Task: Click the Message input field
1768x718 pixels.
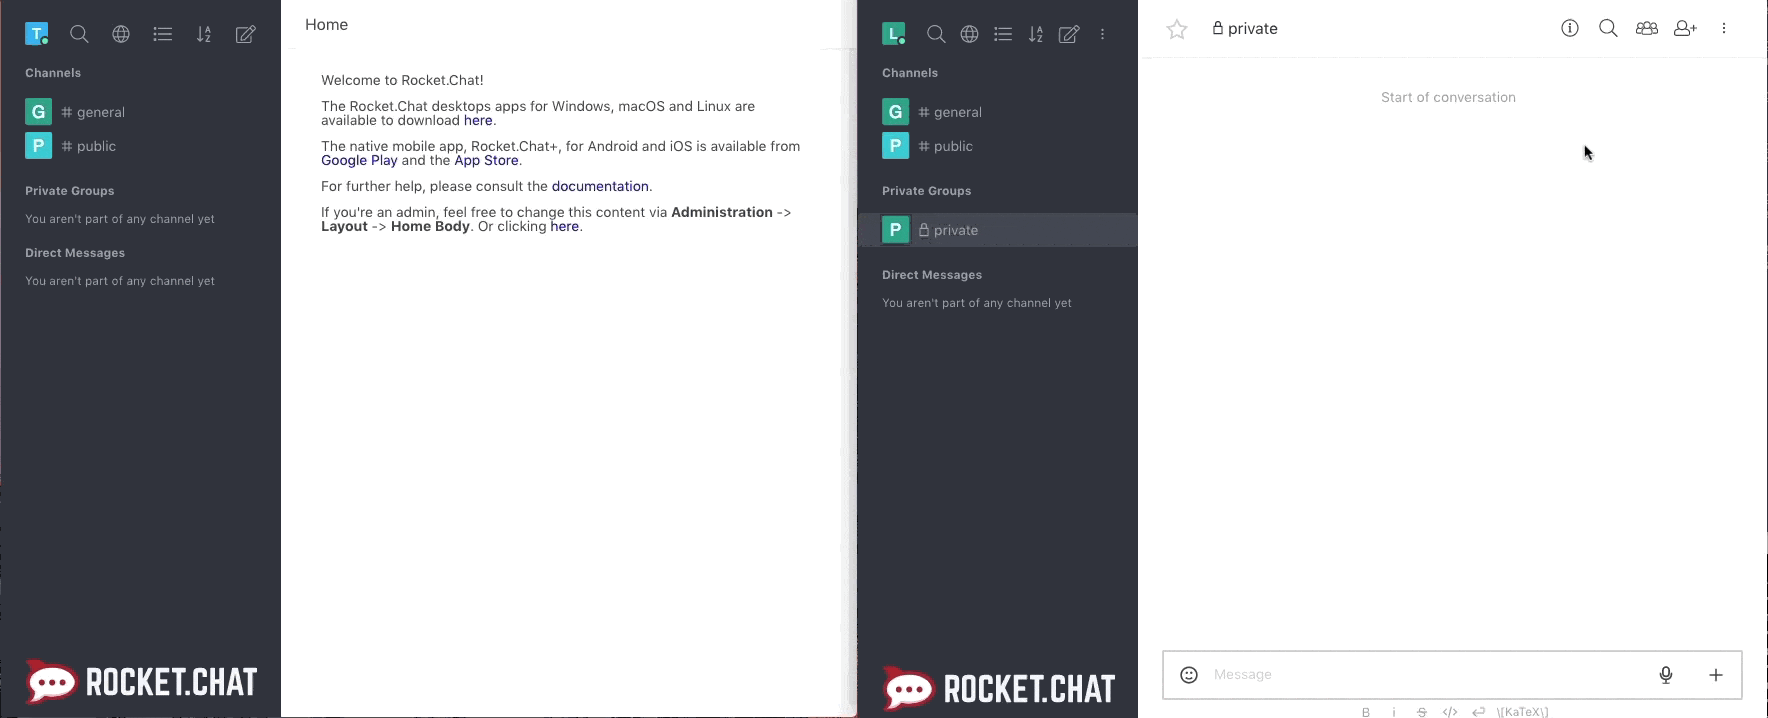Action: point(1427,675)
